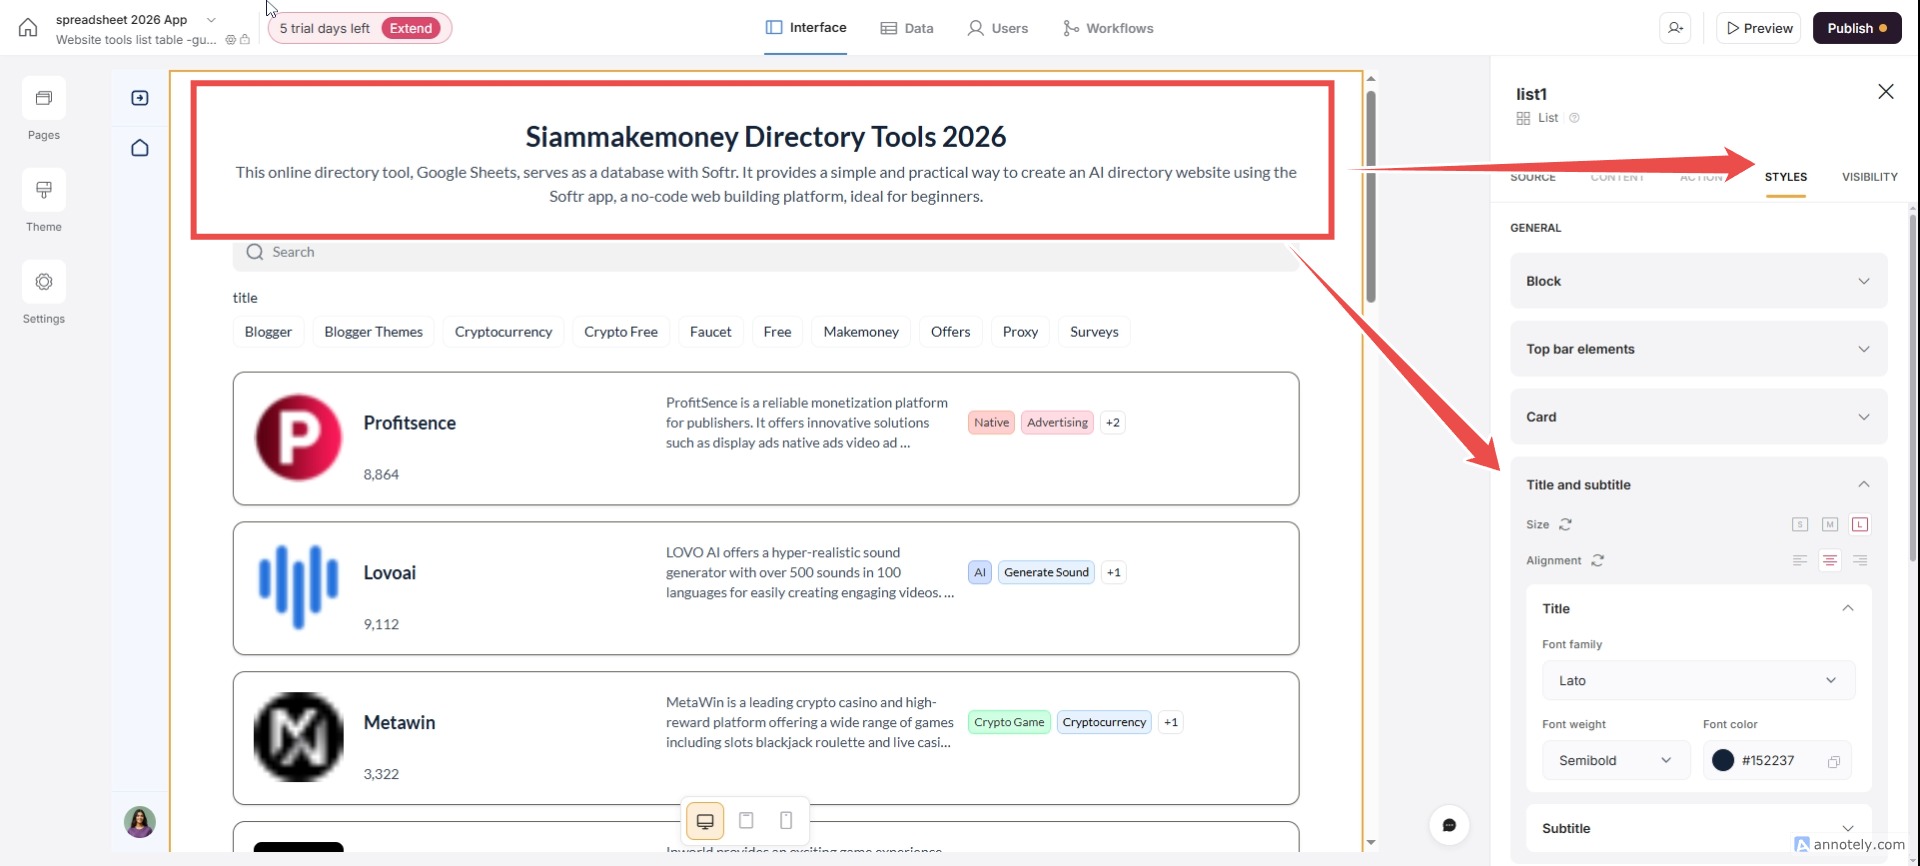The height and width of the screenshot is (866, 1920).
Task: Click the Profitsence logo thumbnail
Action: click(x=298, y=438)
